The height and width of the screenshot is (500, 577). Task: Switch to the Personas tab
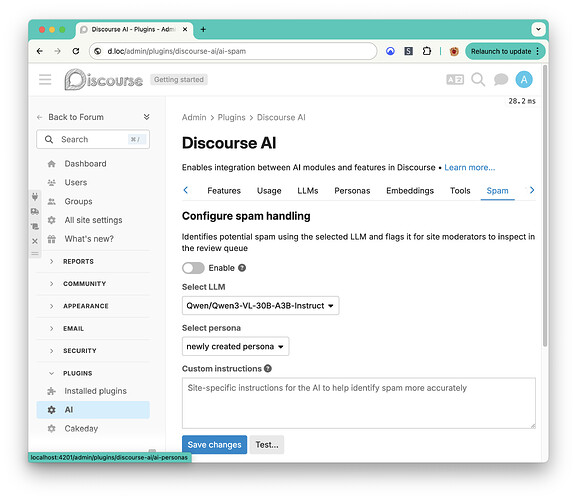(352, 191)
